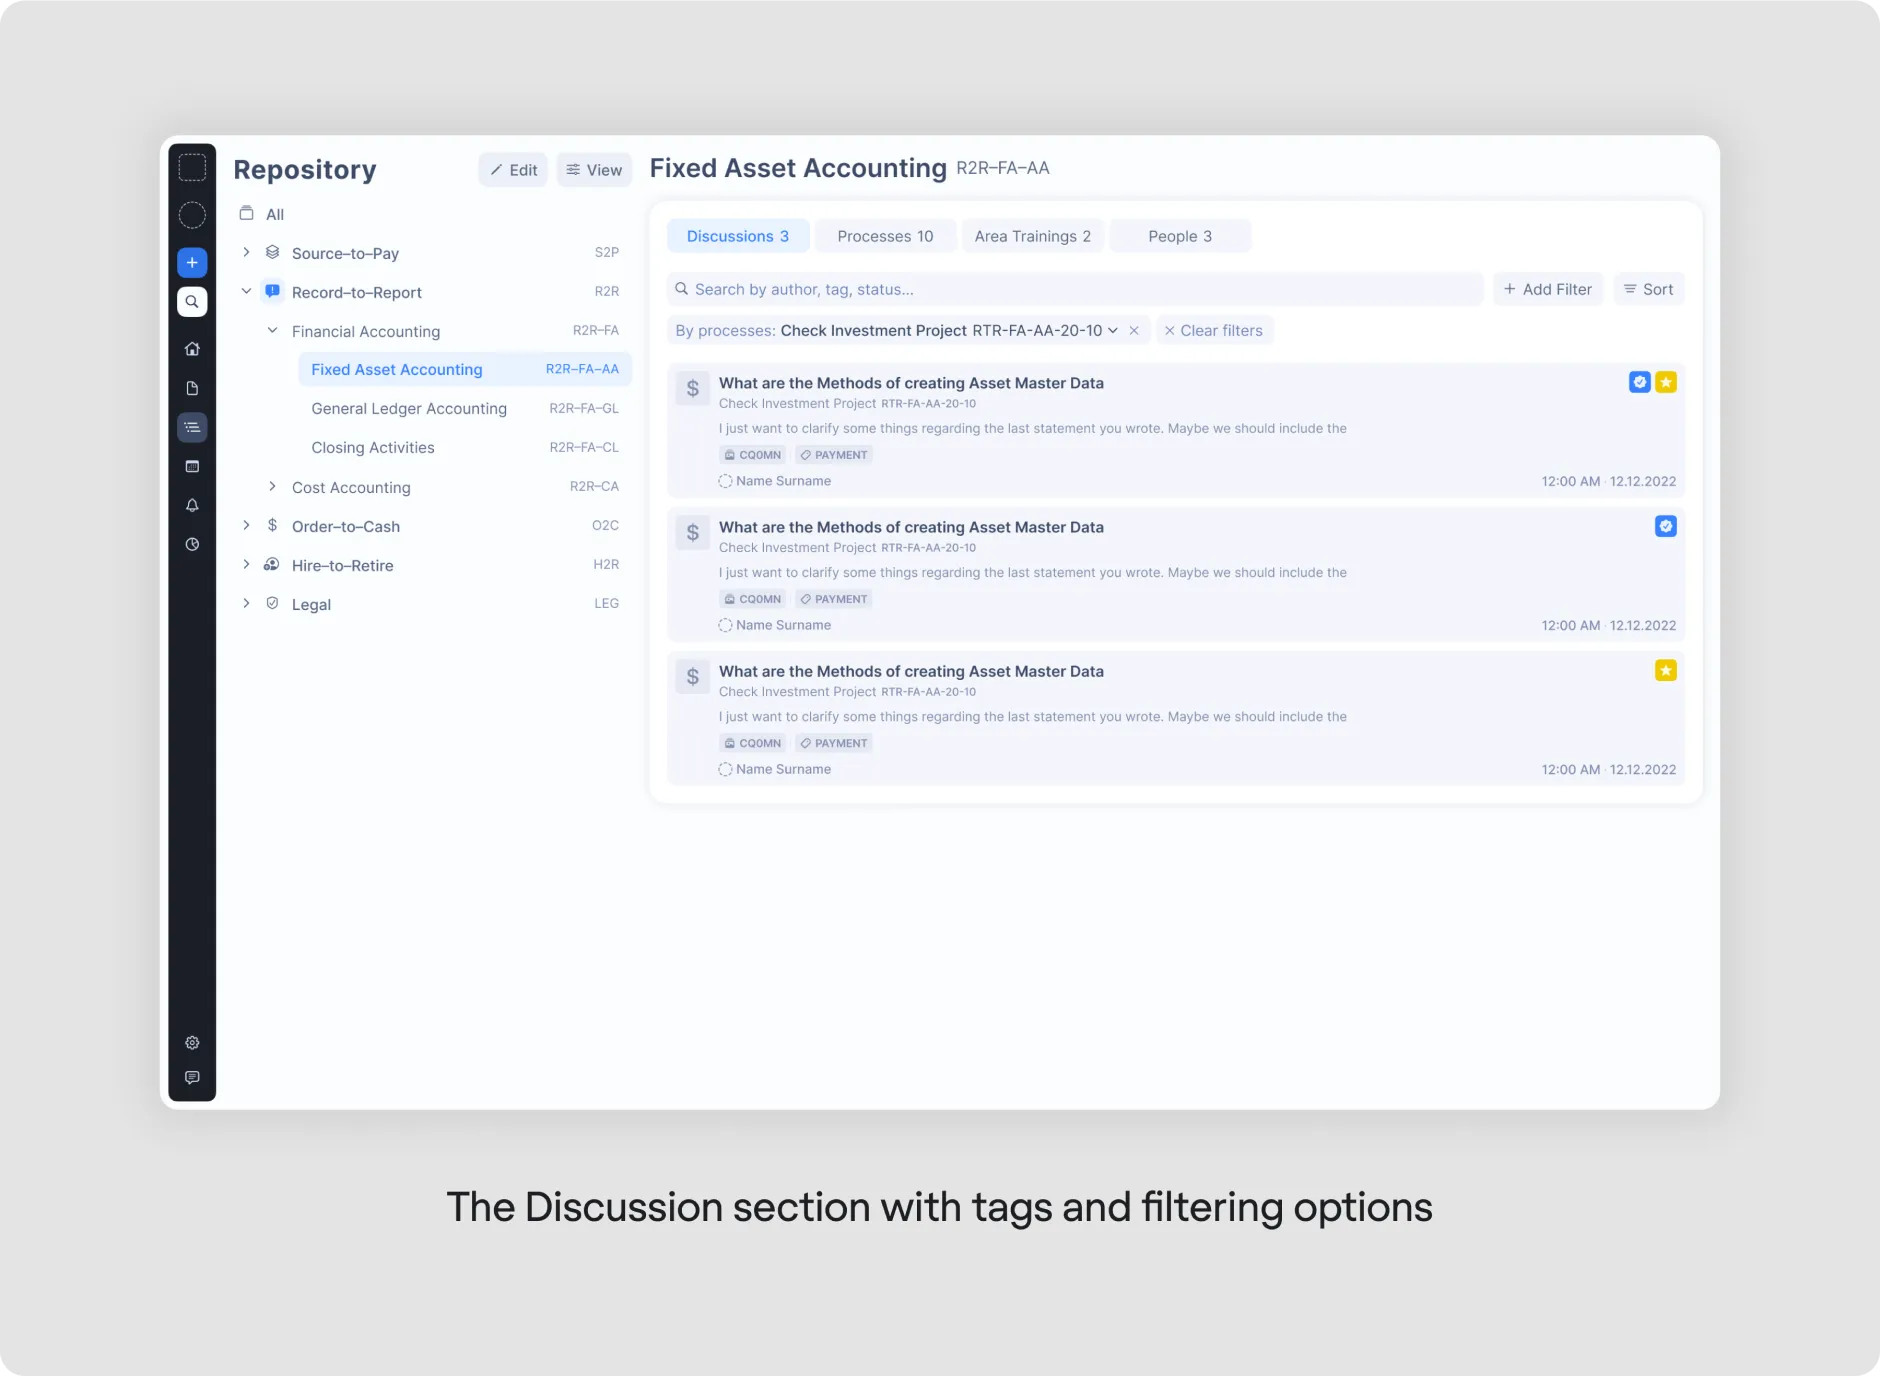The height and width of the screenshot is (1376, 1880).
Task: Switch to the Discussions tab
Action: [738, 236]
